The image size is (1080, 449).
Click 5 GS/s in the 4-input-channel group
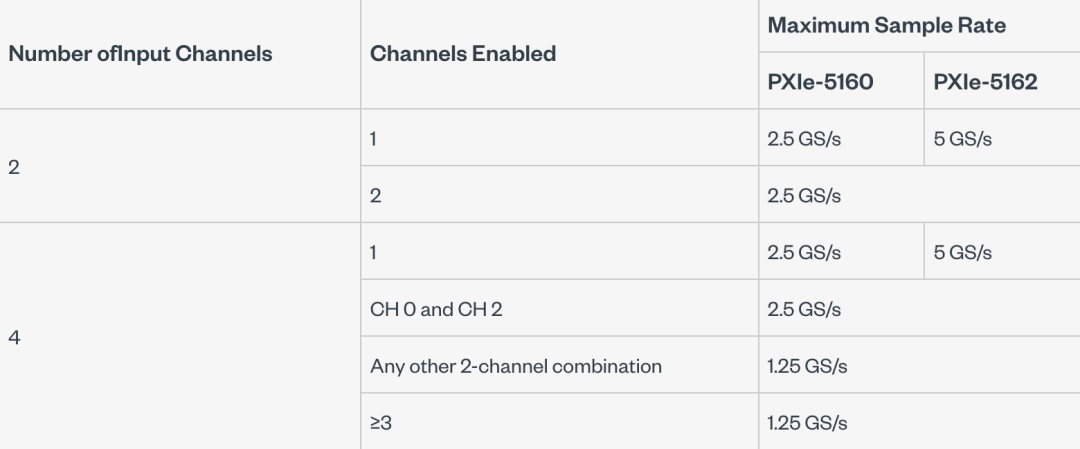[x=962, y=253]
